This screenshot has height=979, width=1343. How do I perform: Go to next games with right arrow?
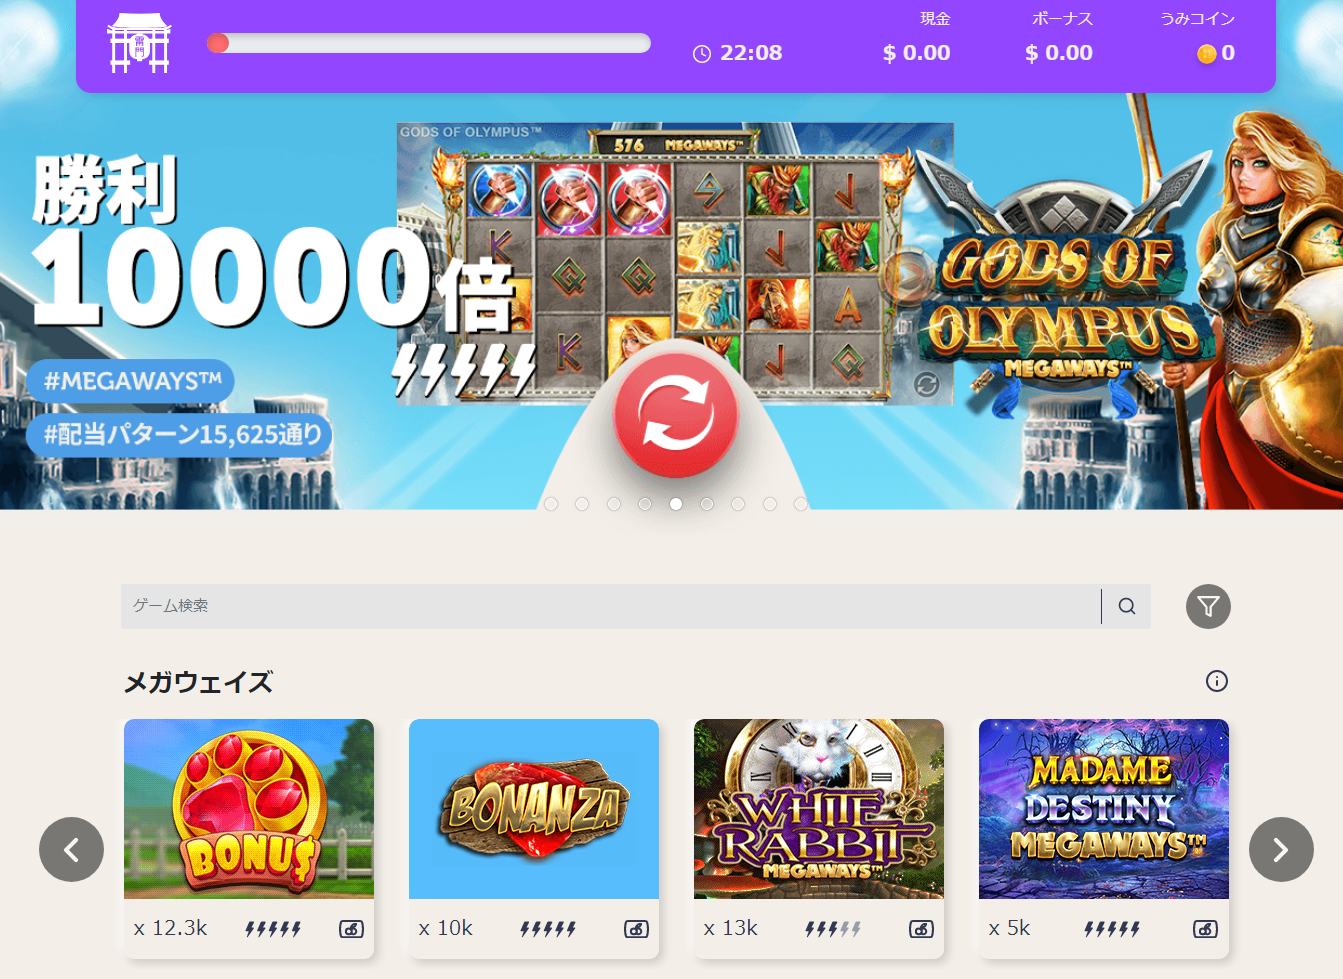(x=1281, y=849)
